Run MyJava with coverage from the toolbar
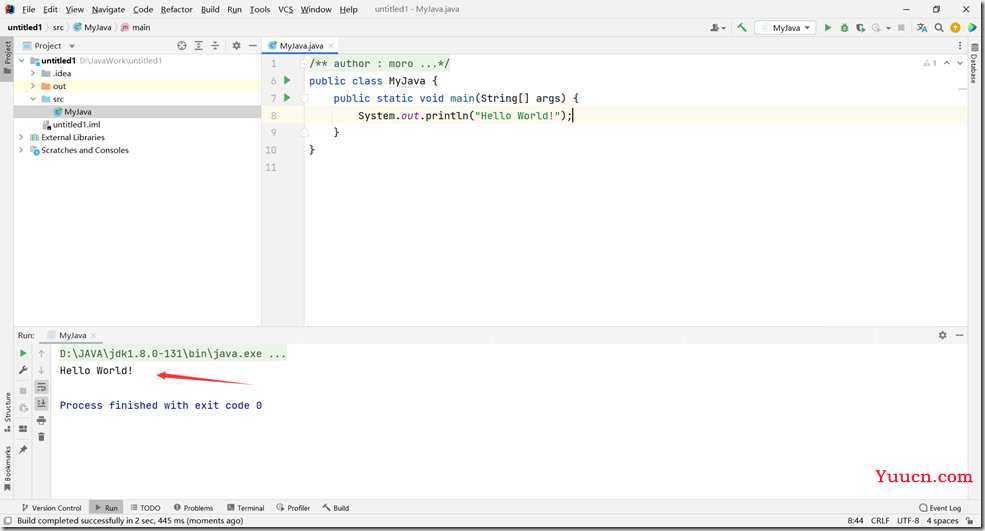 click(x=861, y=28)
